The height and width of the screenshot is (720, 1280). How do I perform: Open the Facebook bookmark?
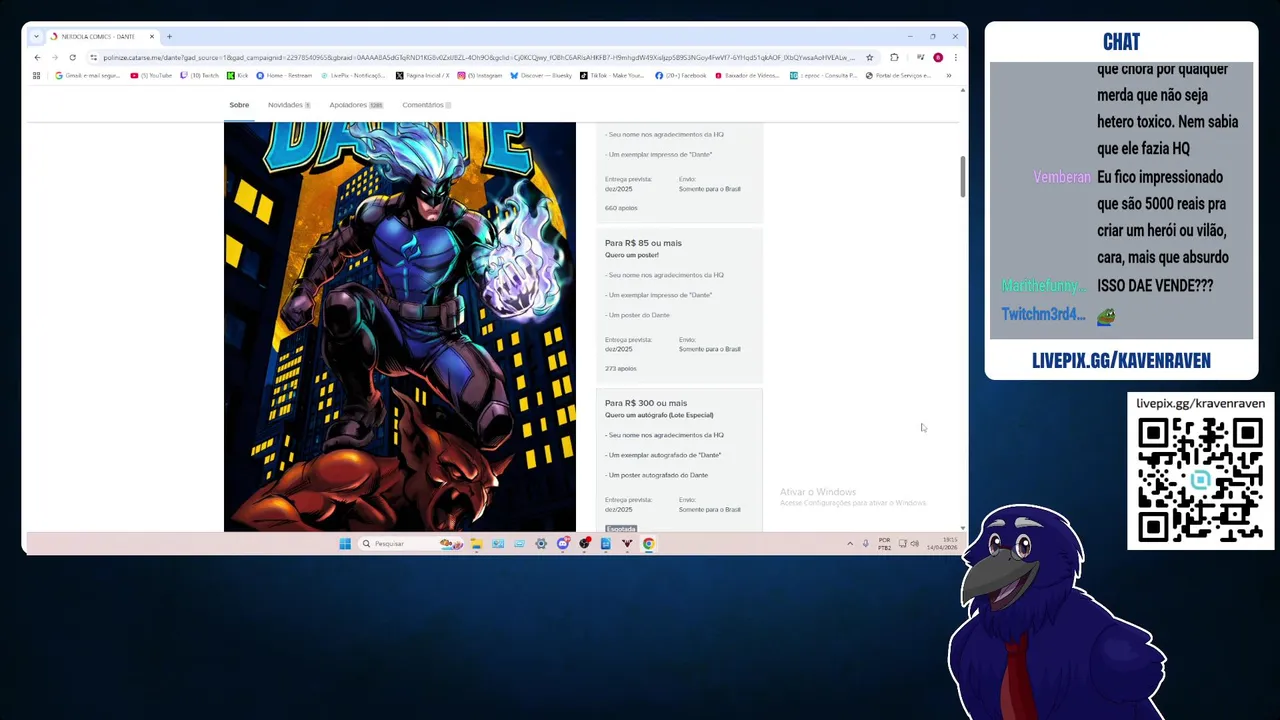[x=681, y=75]
